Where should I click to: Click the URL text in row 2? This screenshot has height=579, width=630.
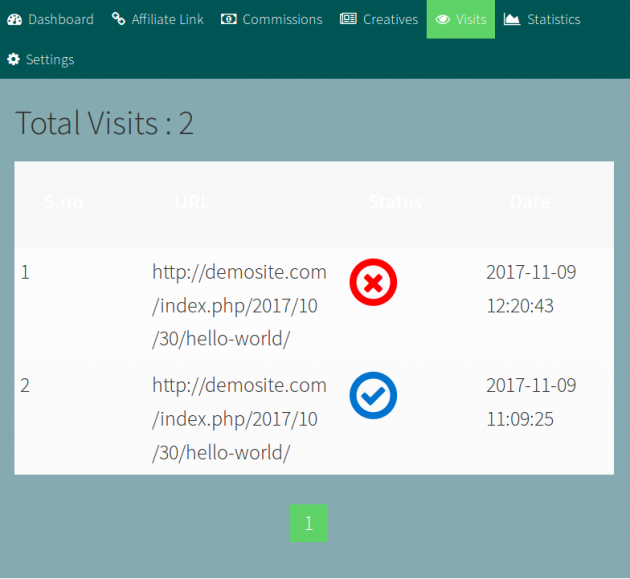(239, 419)
